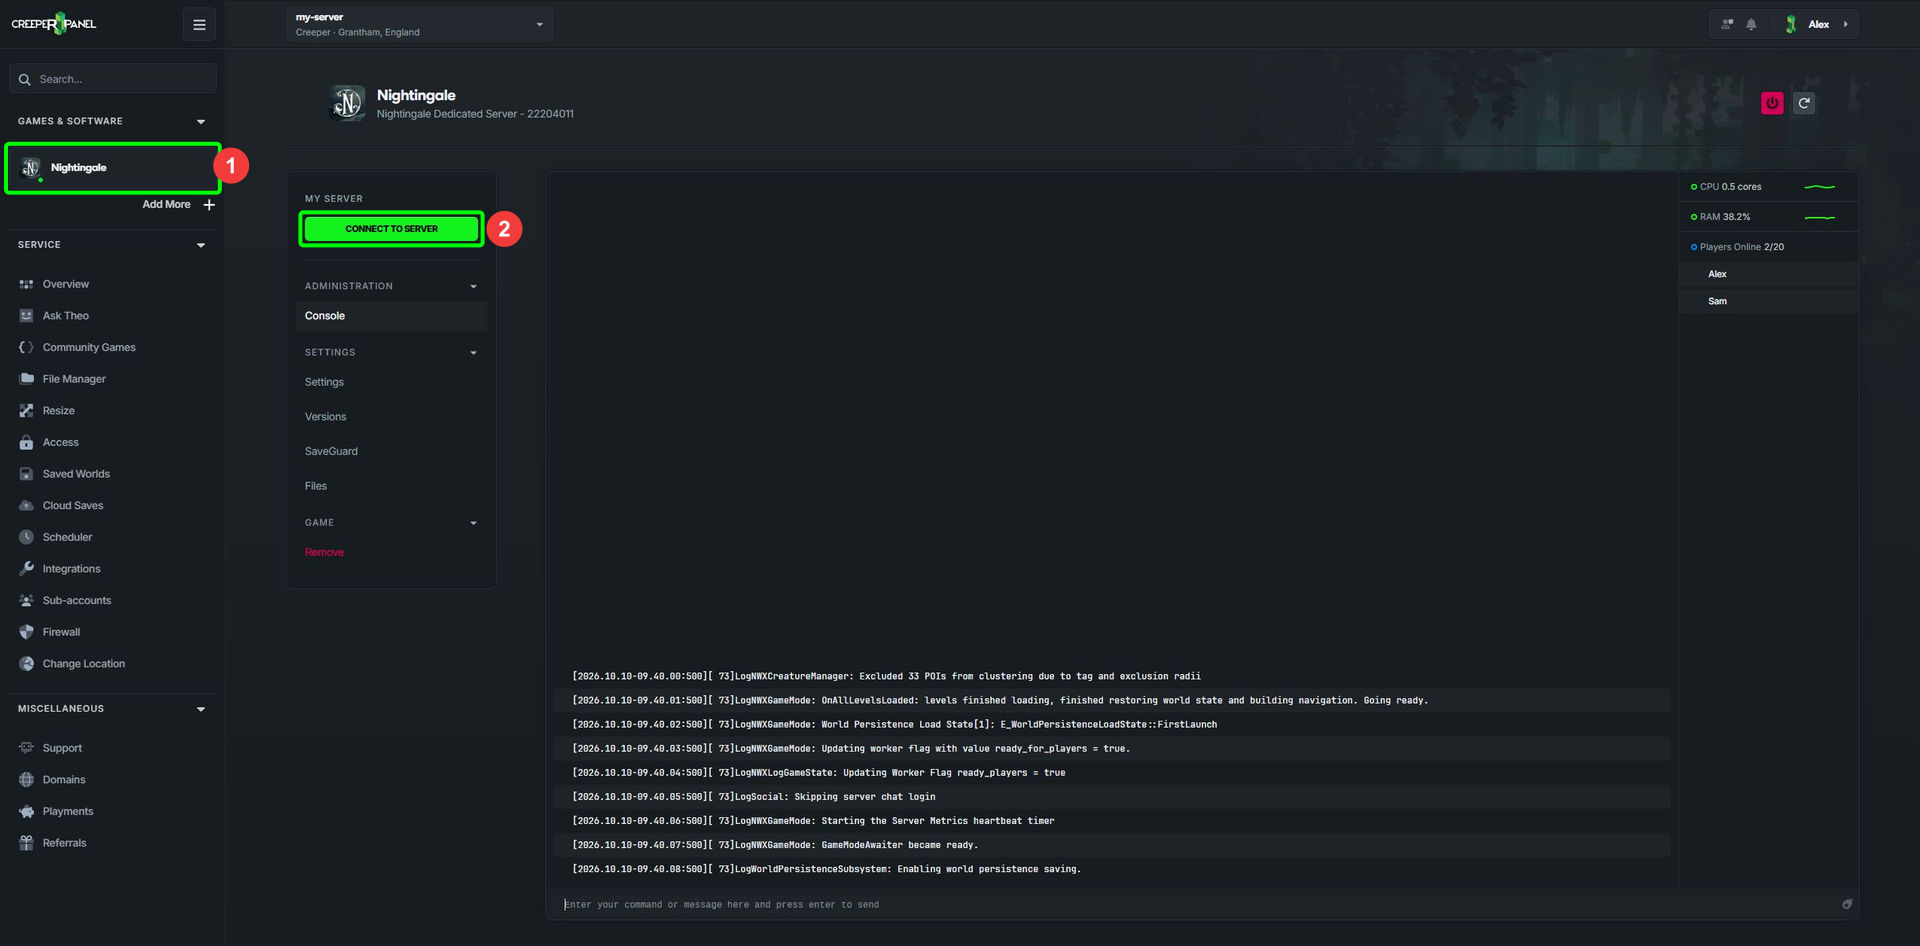Click the Cloud Saves cloud icon

point(26,506)
